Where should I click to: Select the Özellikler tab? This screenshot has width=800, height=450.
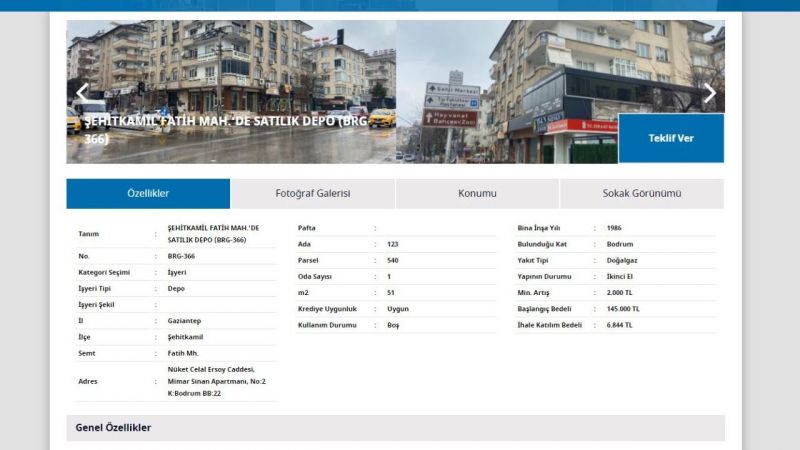click(148, 193)
